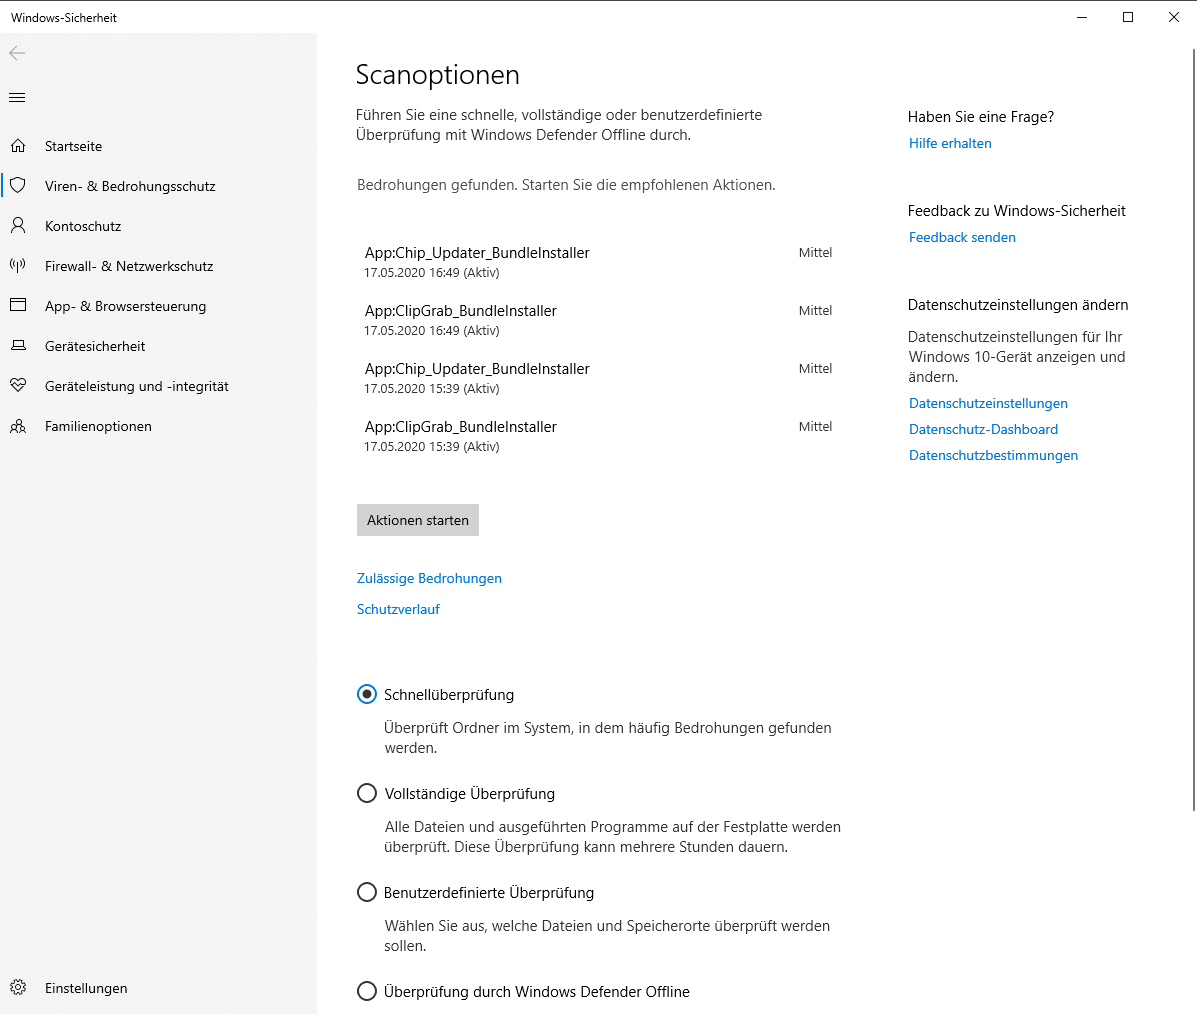Select the Benutzerdefinierte Überprüfung radio button
Viewport: 1197px width, 1014px height.
click(367, 892)
